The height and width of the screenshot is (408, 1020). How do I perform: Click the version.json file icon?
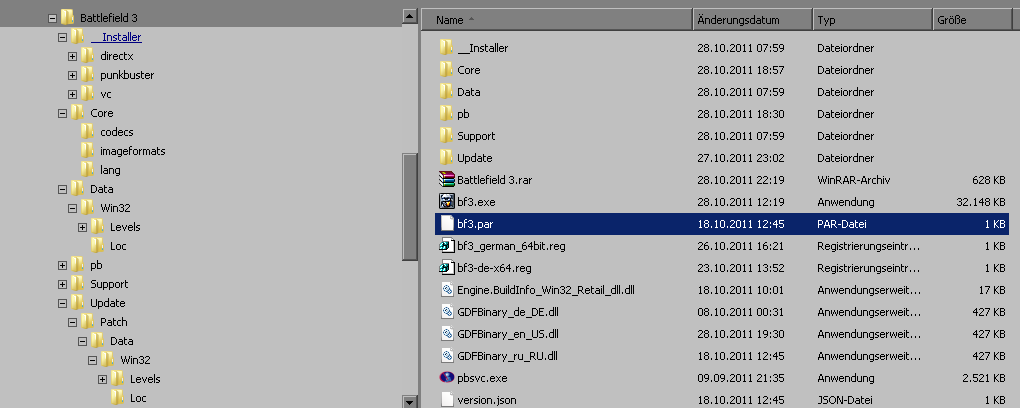click(x=446, y=400)
